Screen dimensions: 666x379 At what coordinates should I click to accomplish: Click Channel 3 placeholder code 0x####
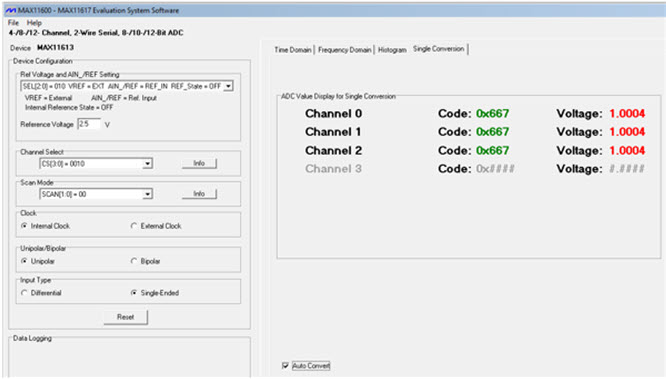pos(495,169)
